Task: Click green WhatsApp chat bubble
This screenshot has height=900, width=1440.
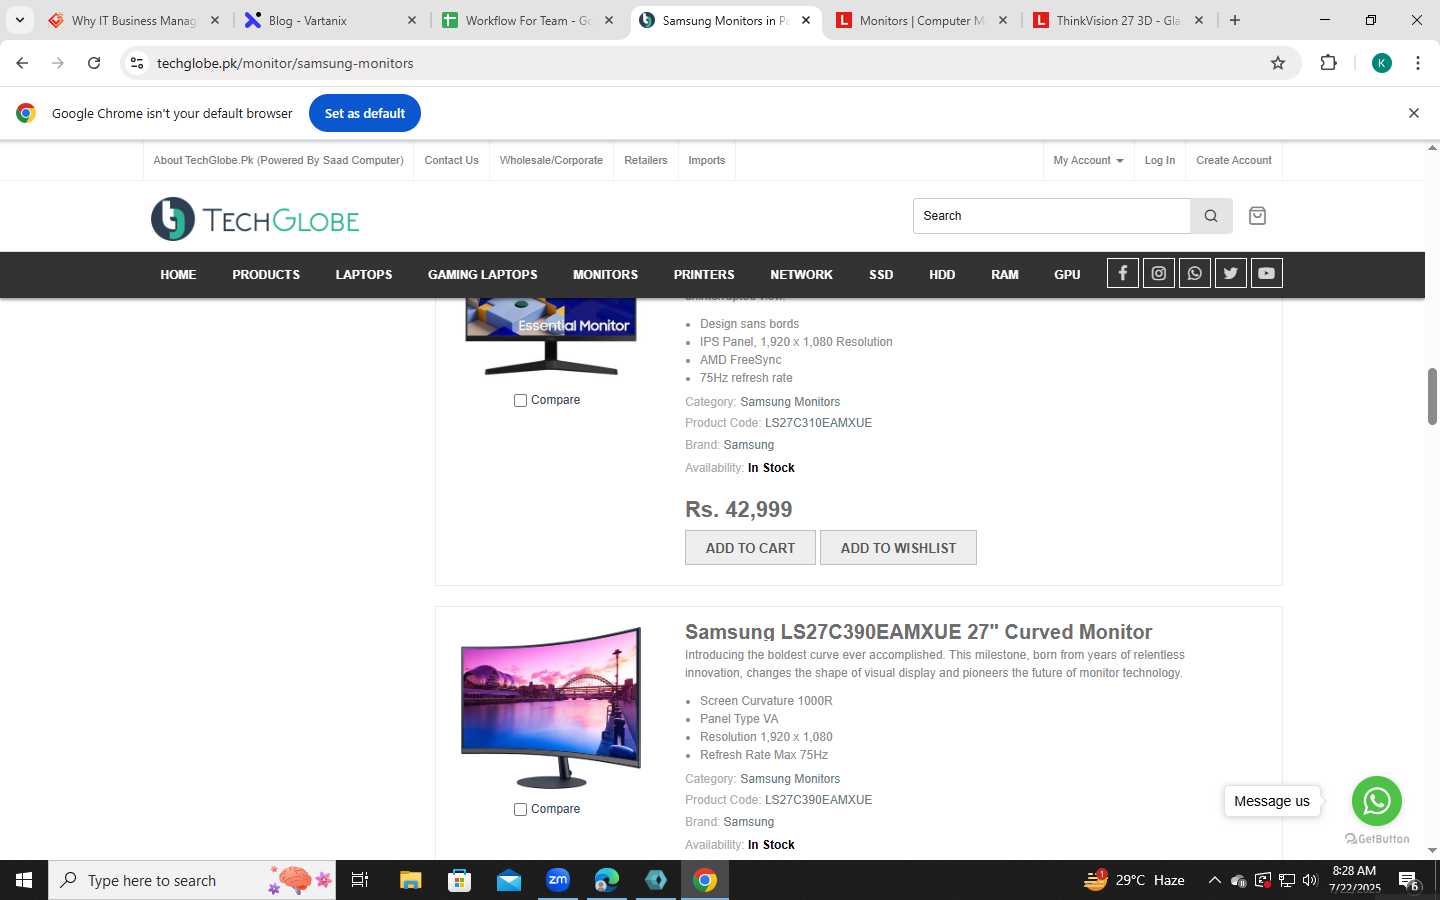Action: pyautogui.click(x=1377, y=801)
